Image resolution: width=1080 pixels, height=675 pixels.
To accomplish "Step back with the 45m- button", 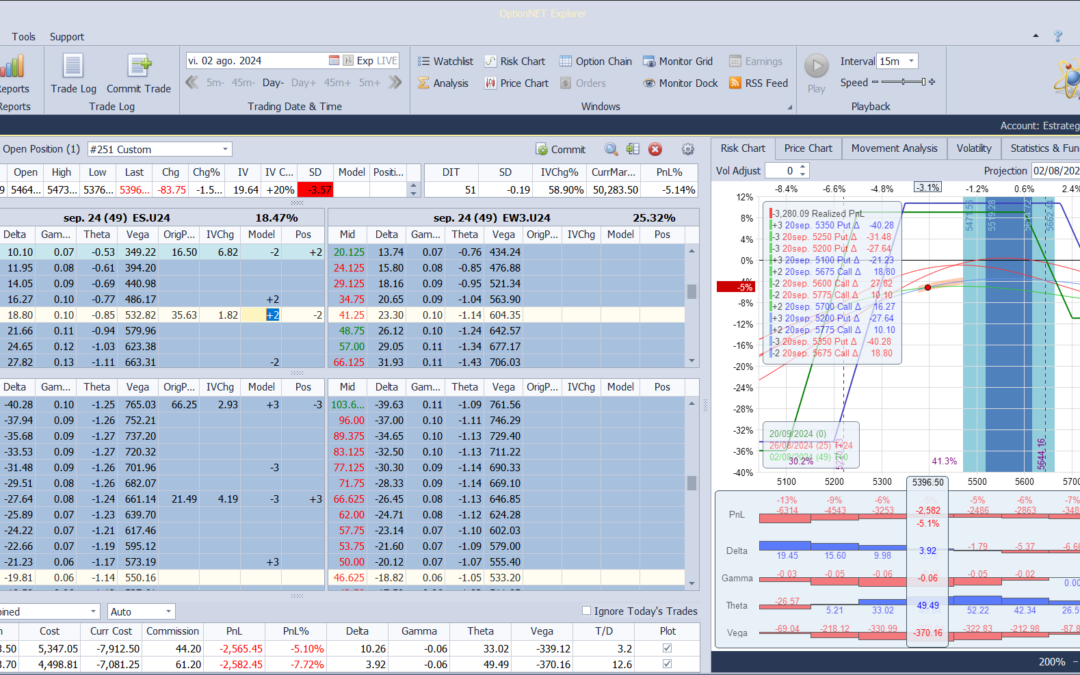I will pyautogui.click(x=242, y=83).
